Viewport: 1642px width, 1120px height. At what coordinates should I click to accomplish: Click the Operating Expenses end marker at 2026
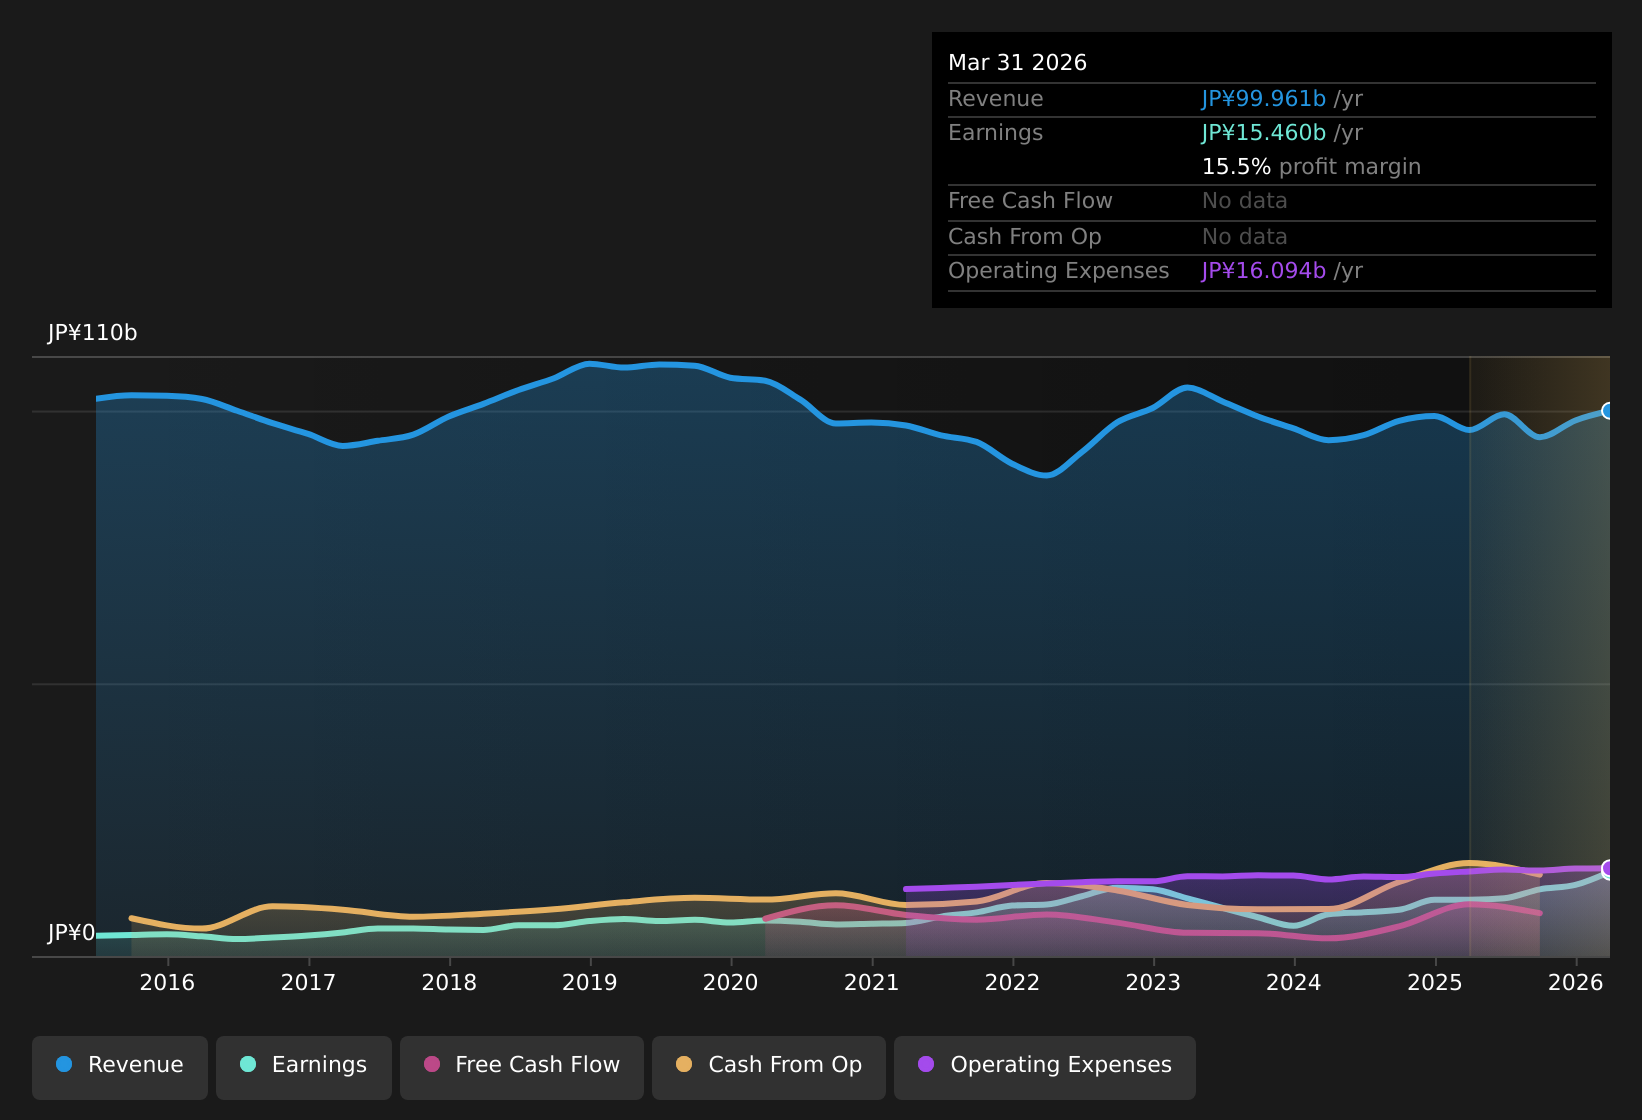click(x=1609, y=868)
